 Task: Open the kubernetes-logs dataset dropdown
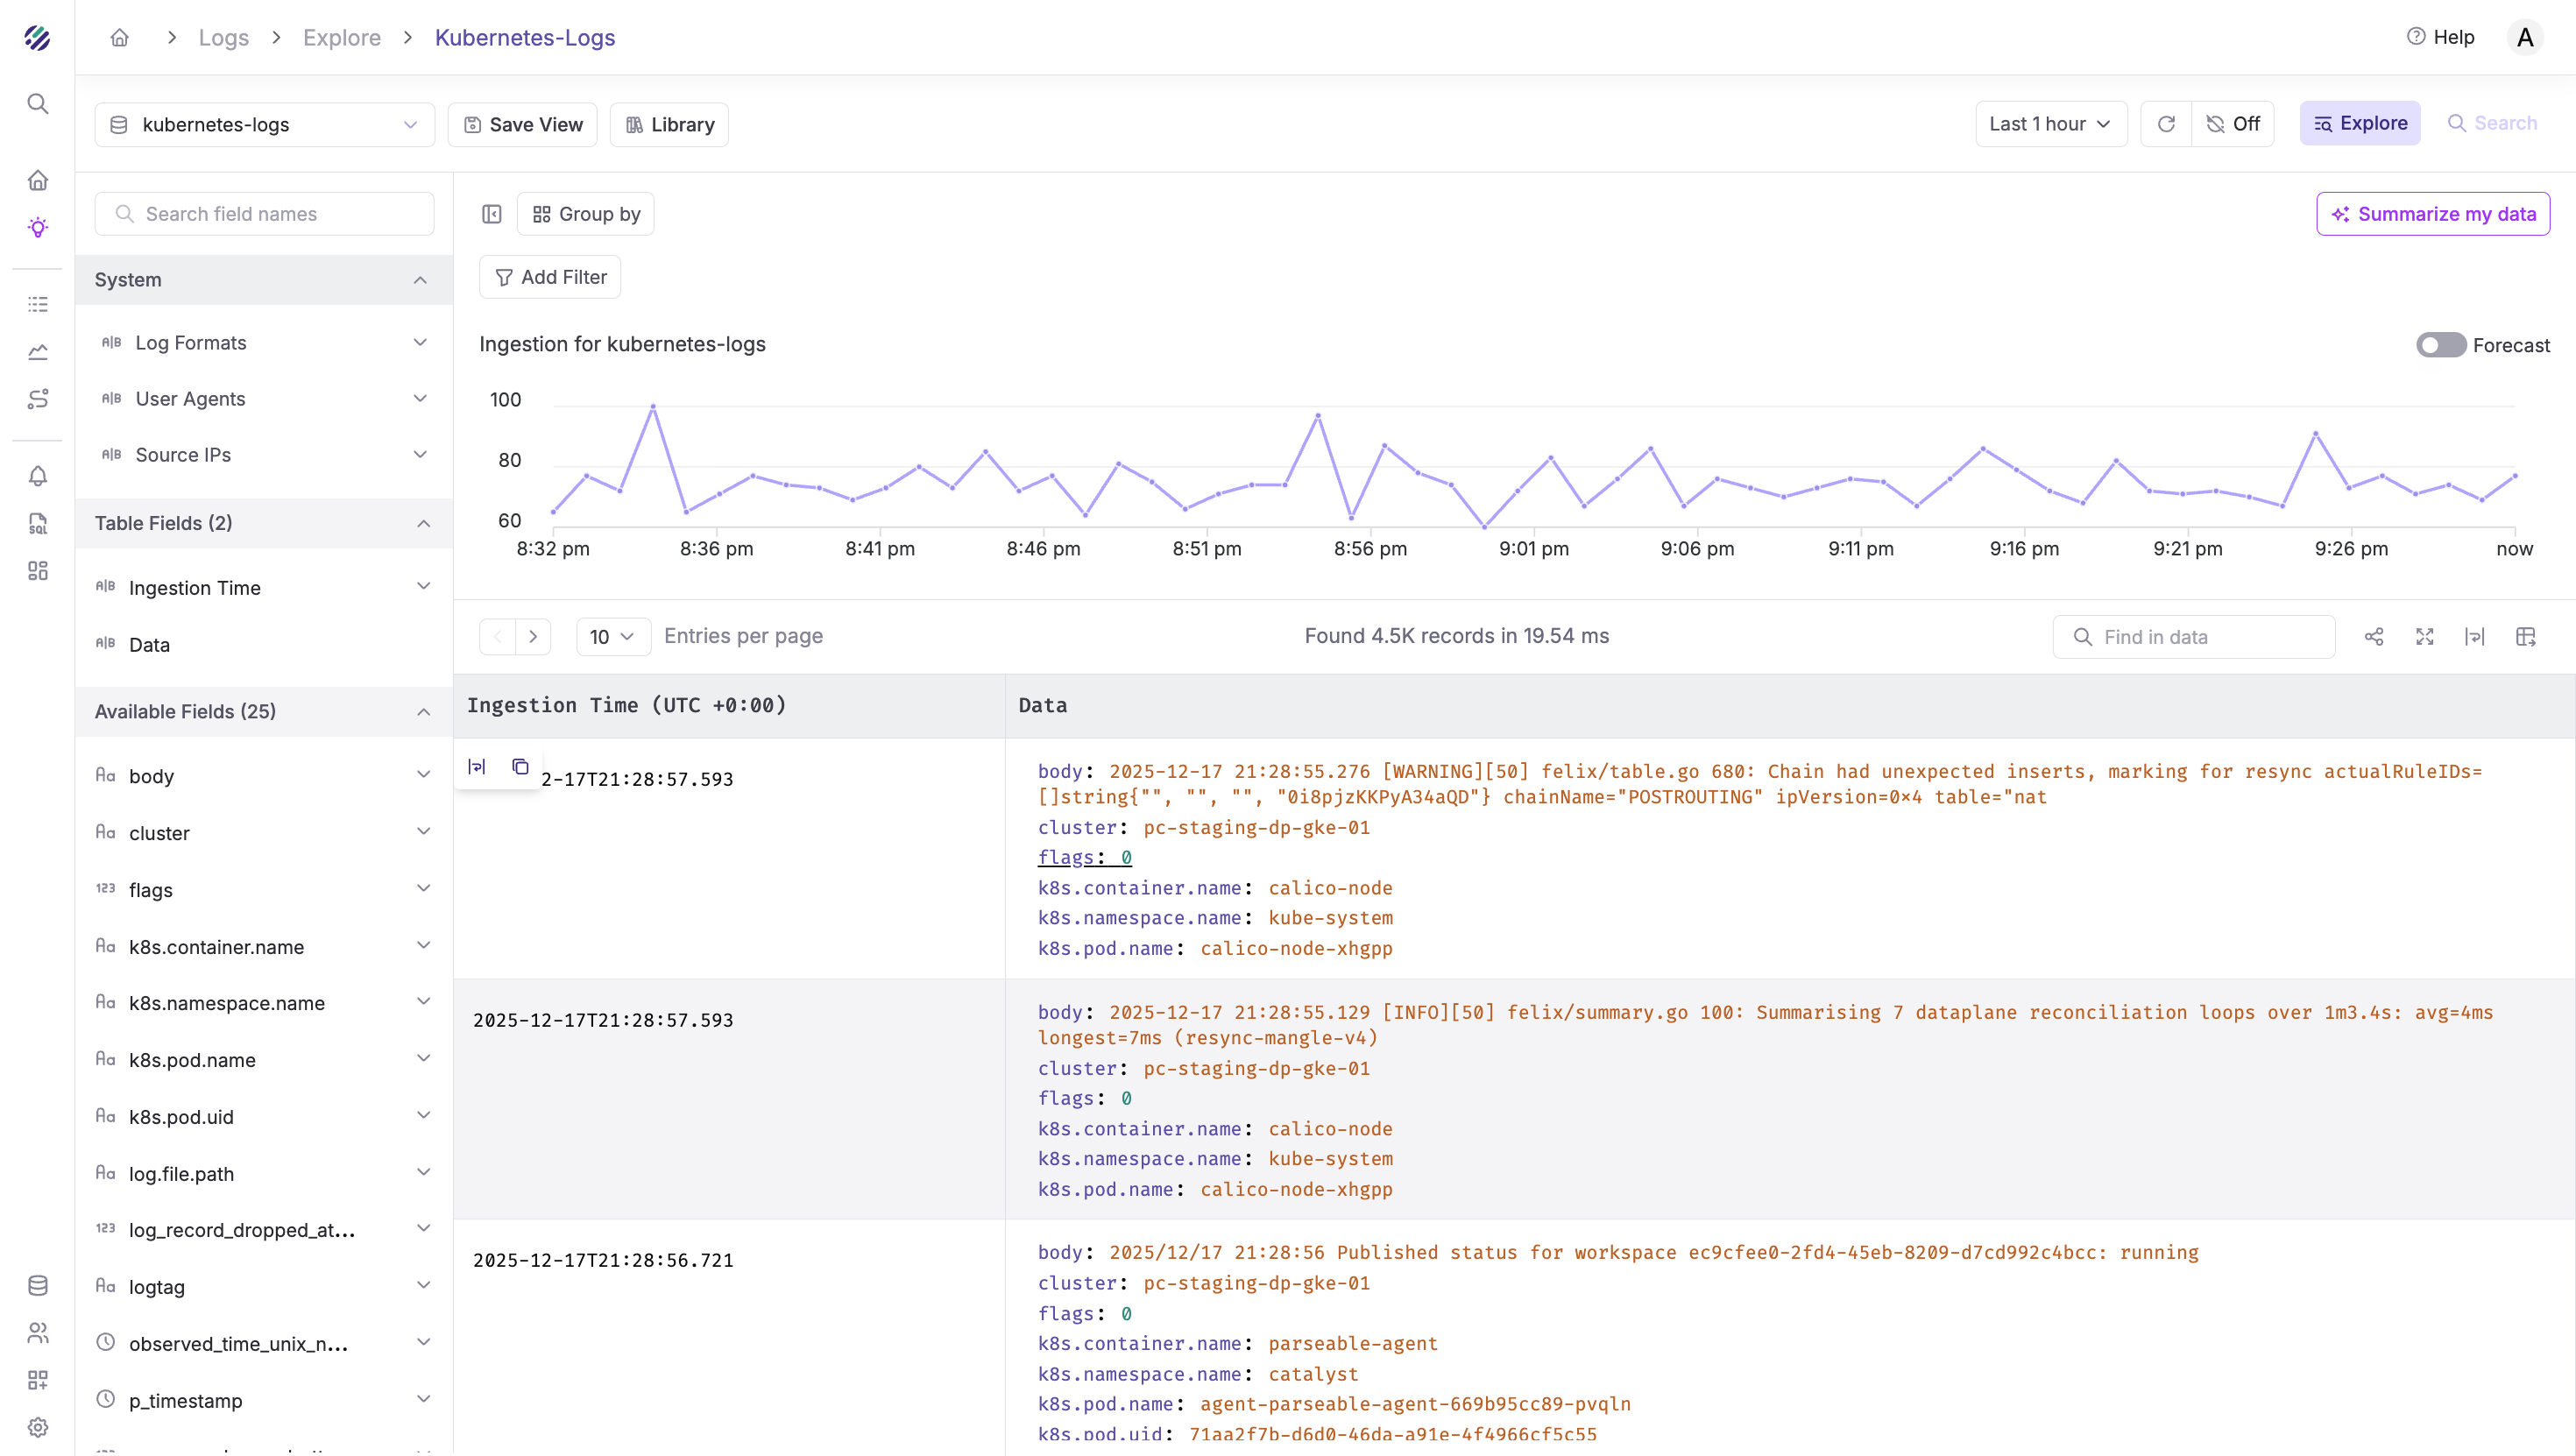point(265,125)
